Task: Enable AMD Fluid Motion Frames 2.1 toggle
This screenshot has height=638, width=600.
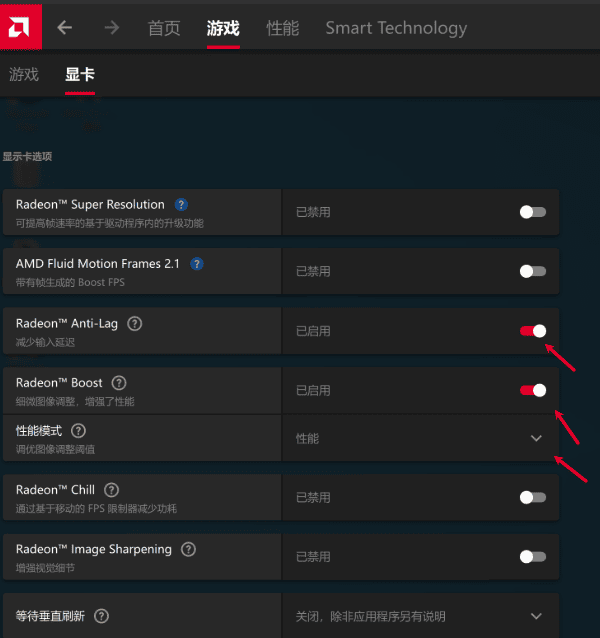Action: [x=532, y=271]
